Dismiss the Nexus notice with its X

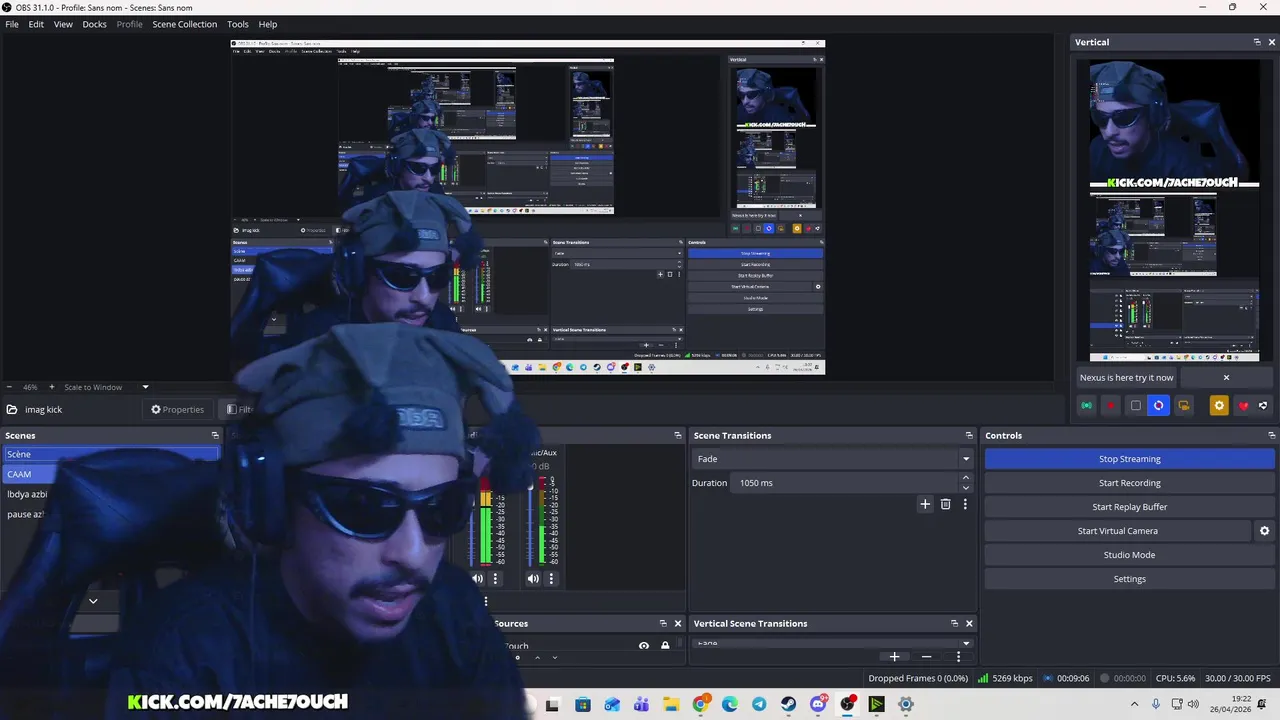[x=1226, y=377]
